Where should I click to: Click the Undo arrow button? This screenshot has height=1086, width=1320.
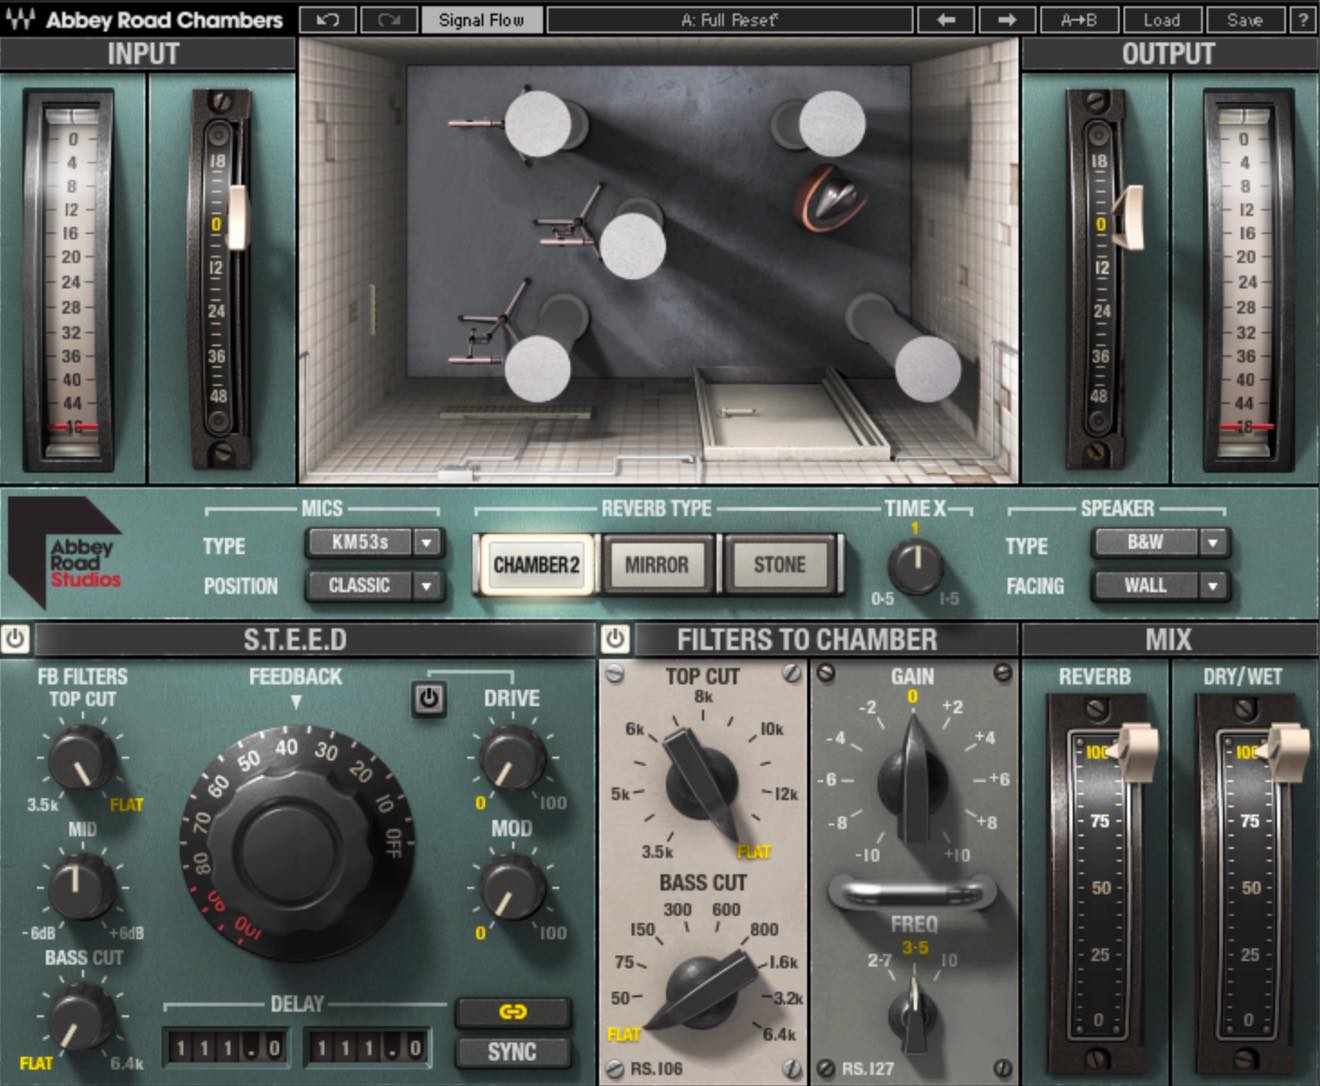pos(327,19)
